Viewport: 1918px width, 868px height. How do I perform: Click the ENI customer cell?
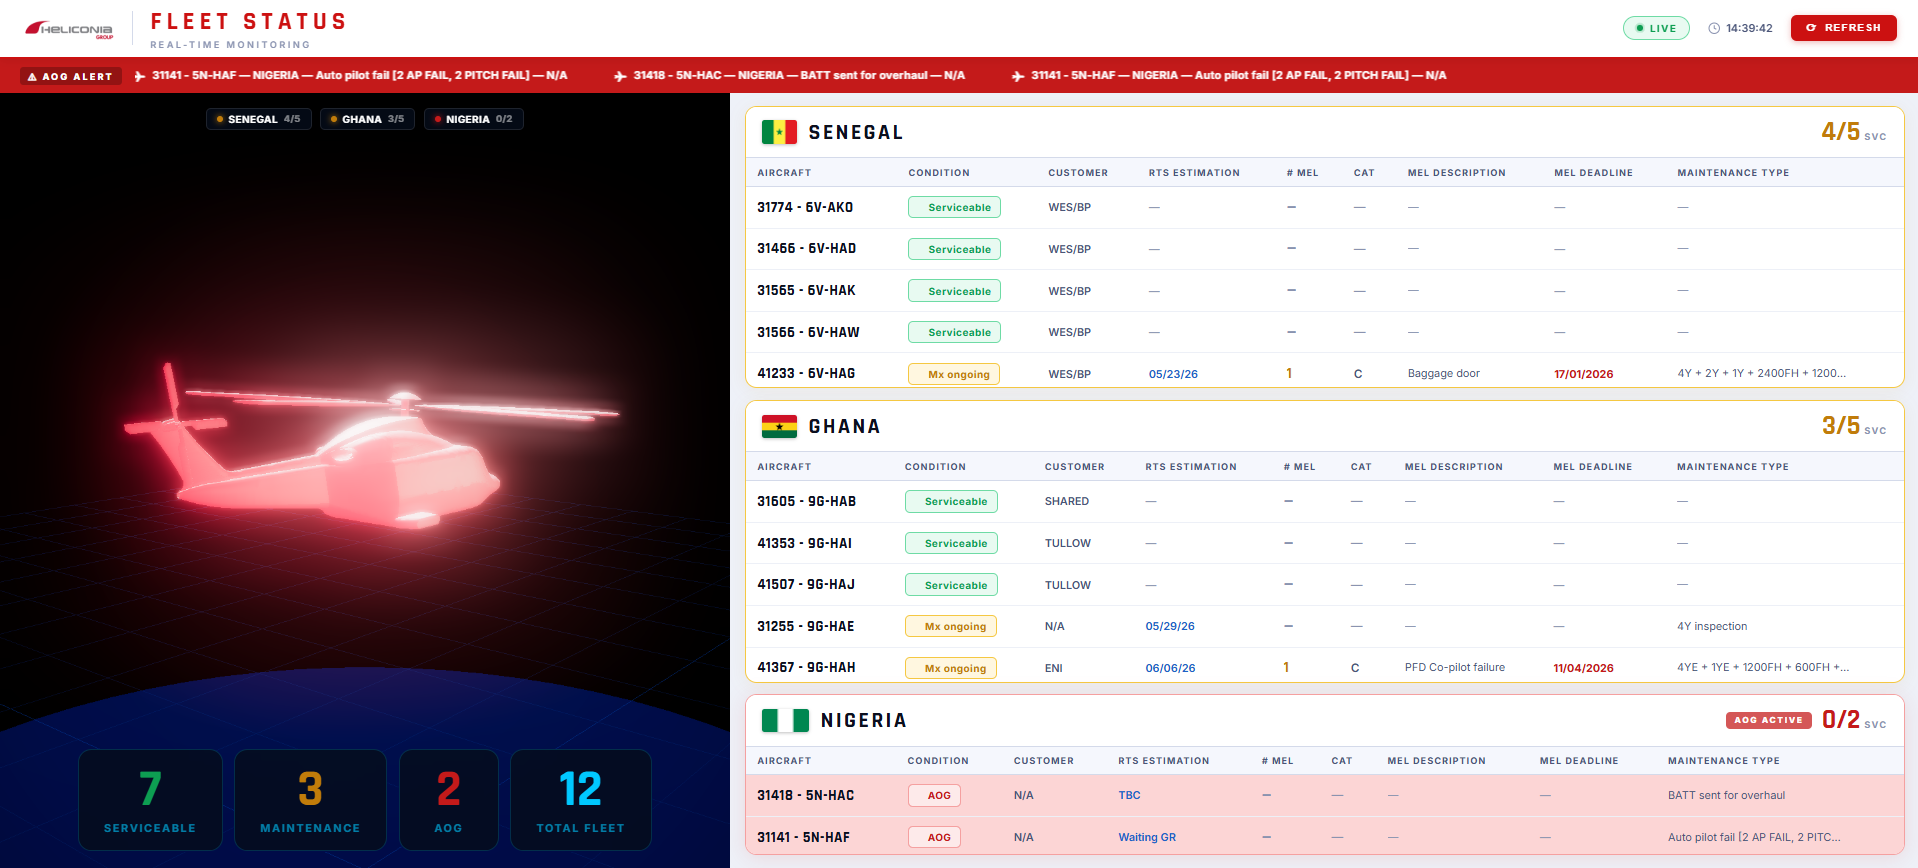(1053, 668)
